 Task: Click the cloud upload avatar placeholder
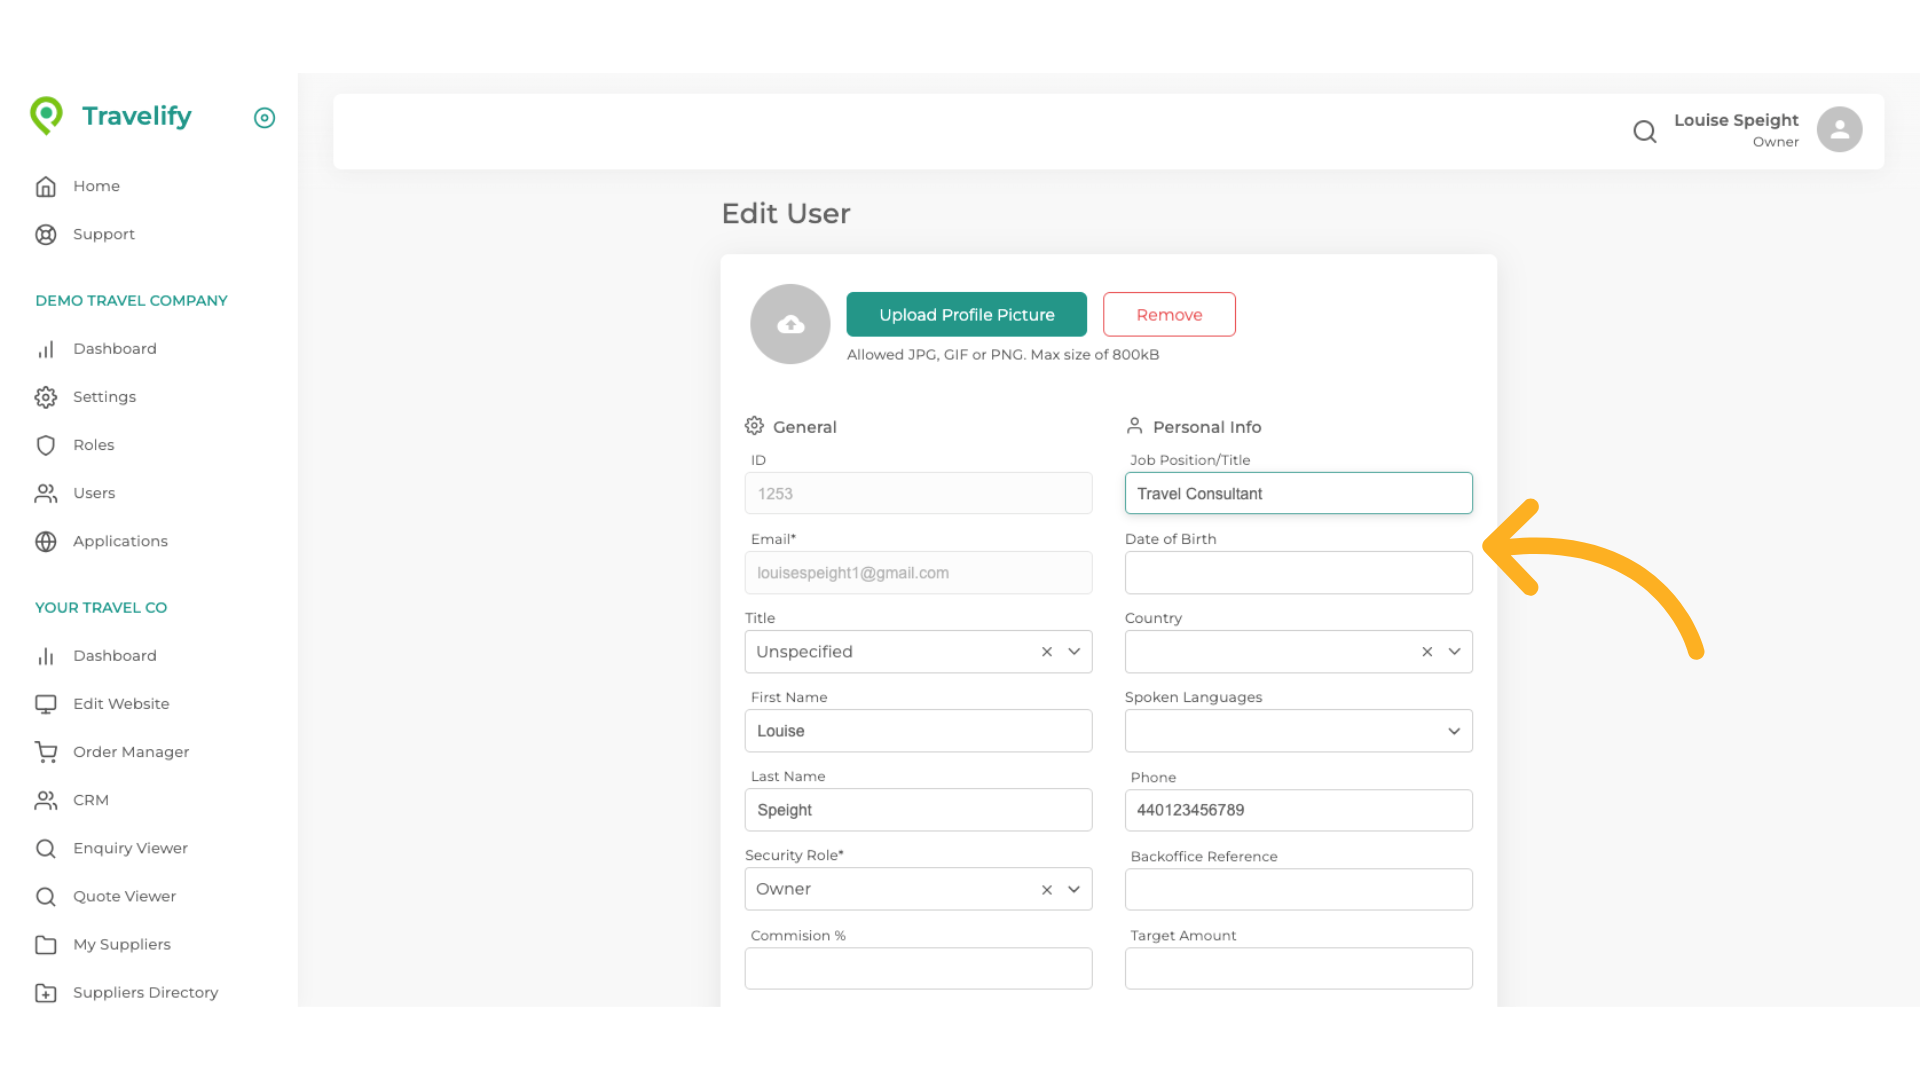[790, 324]
